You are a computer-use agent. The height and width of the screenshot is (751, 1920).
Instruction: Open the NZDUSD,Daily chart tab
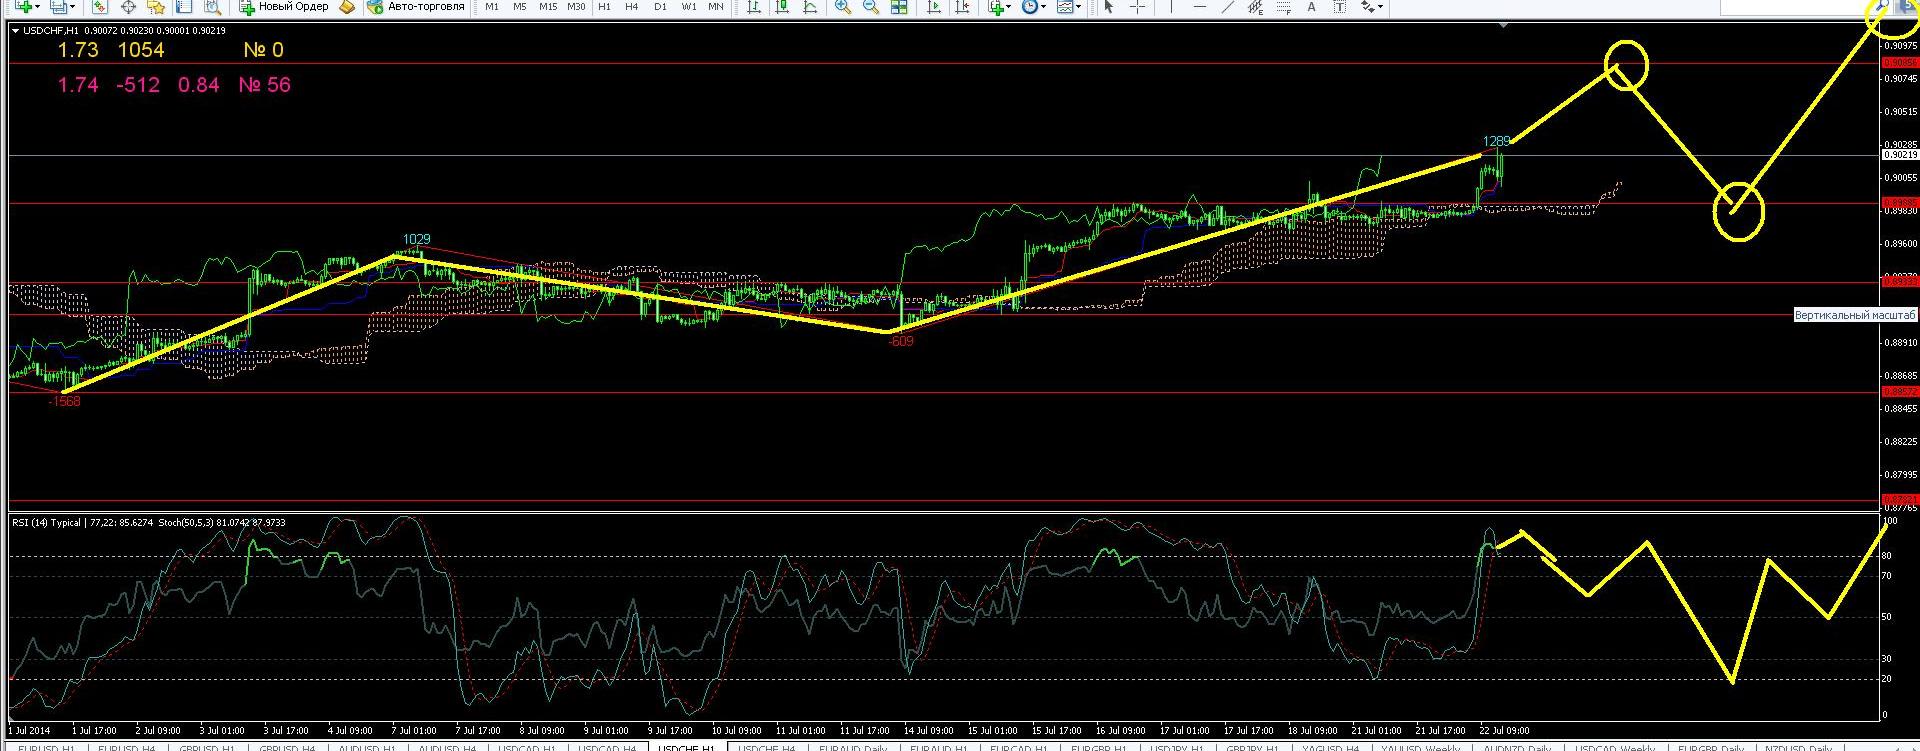1797,746
